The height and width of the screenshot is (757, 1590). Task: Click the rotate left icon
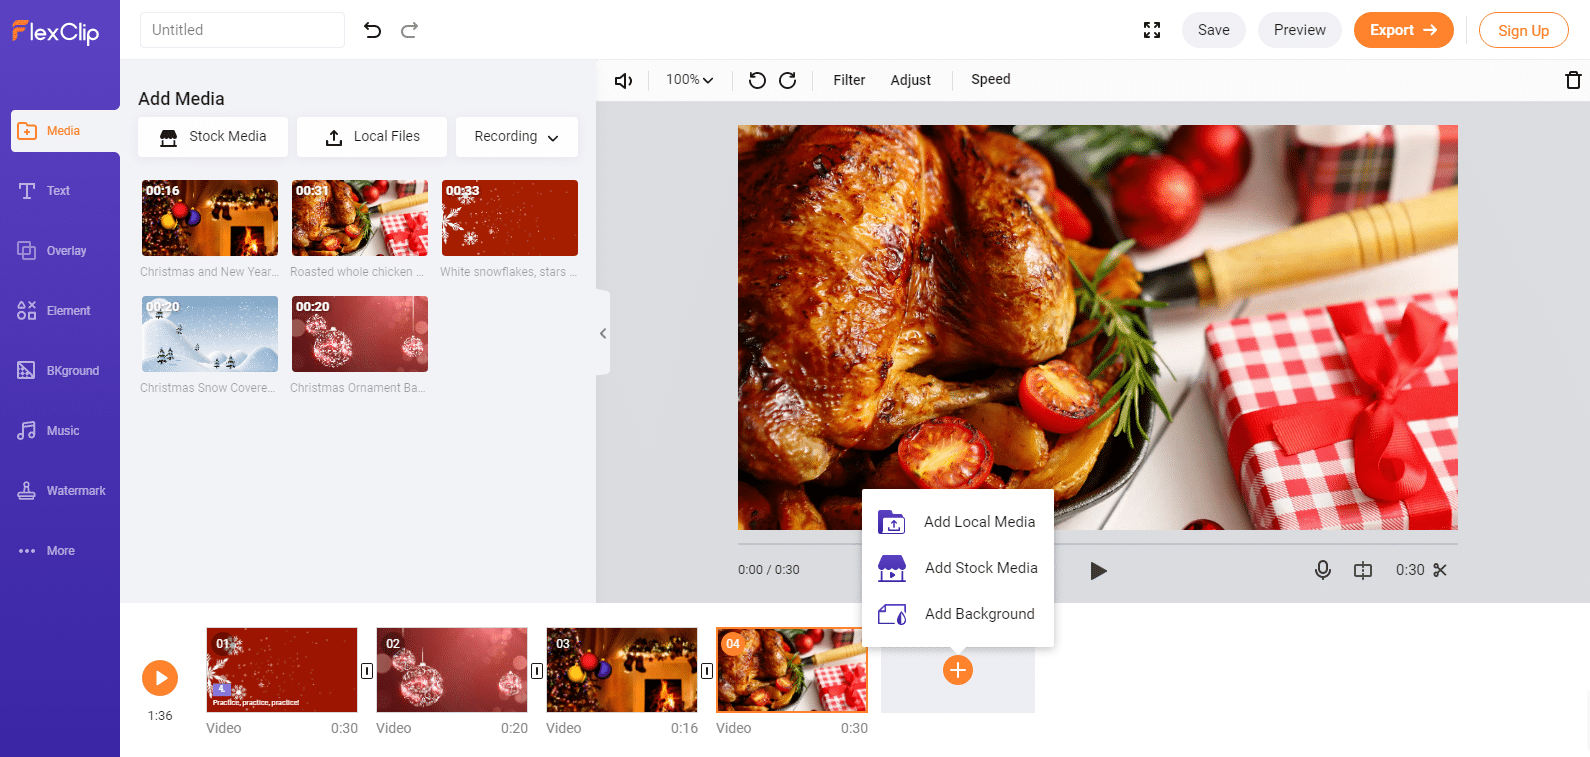tap(757, 80)
